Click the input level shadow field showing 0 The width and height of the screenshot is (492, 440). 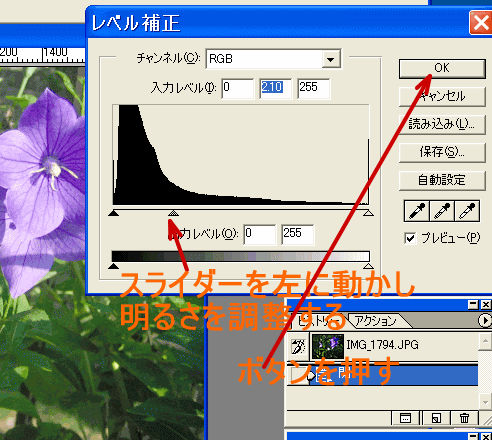tap(238, 88)
